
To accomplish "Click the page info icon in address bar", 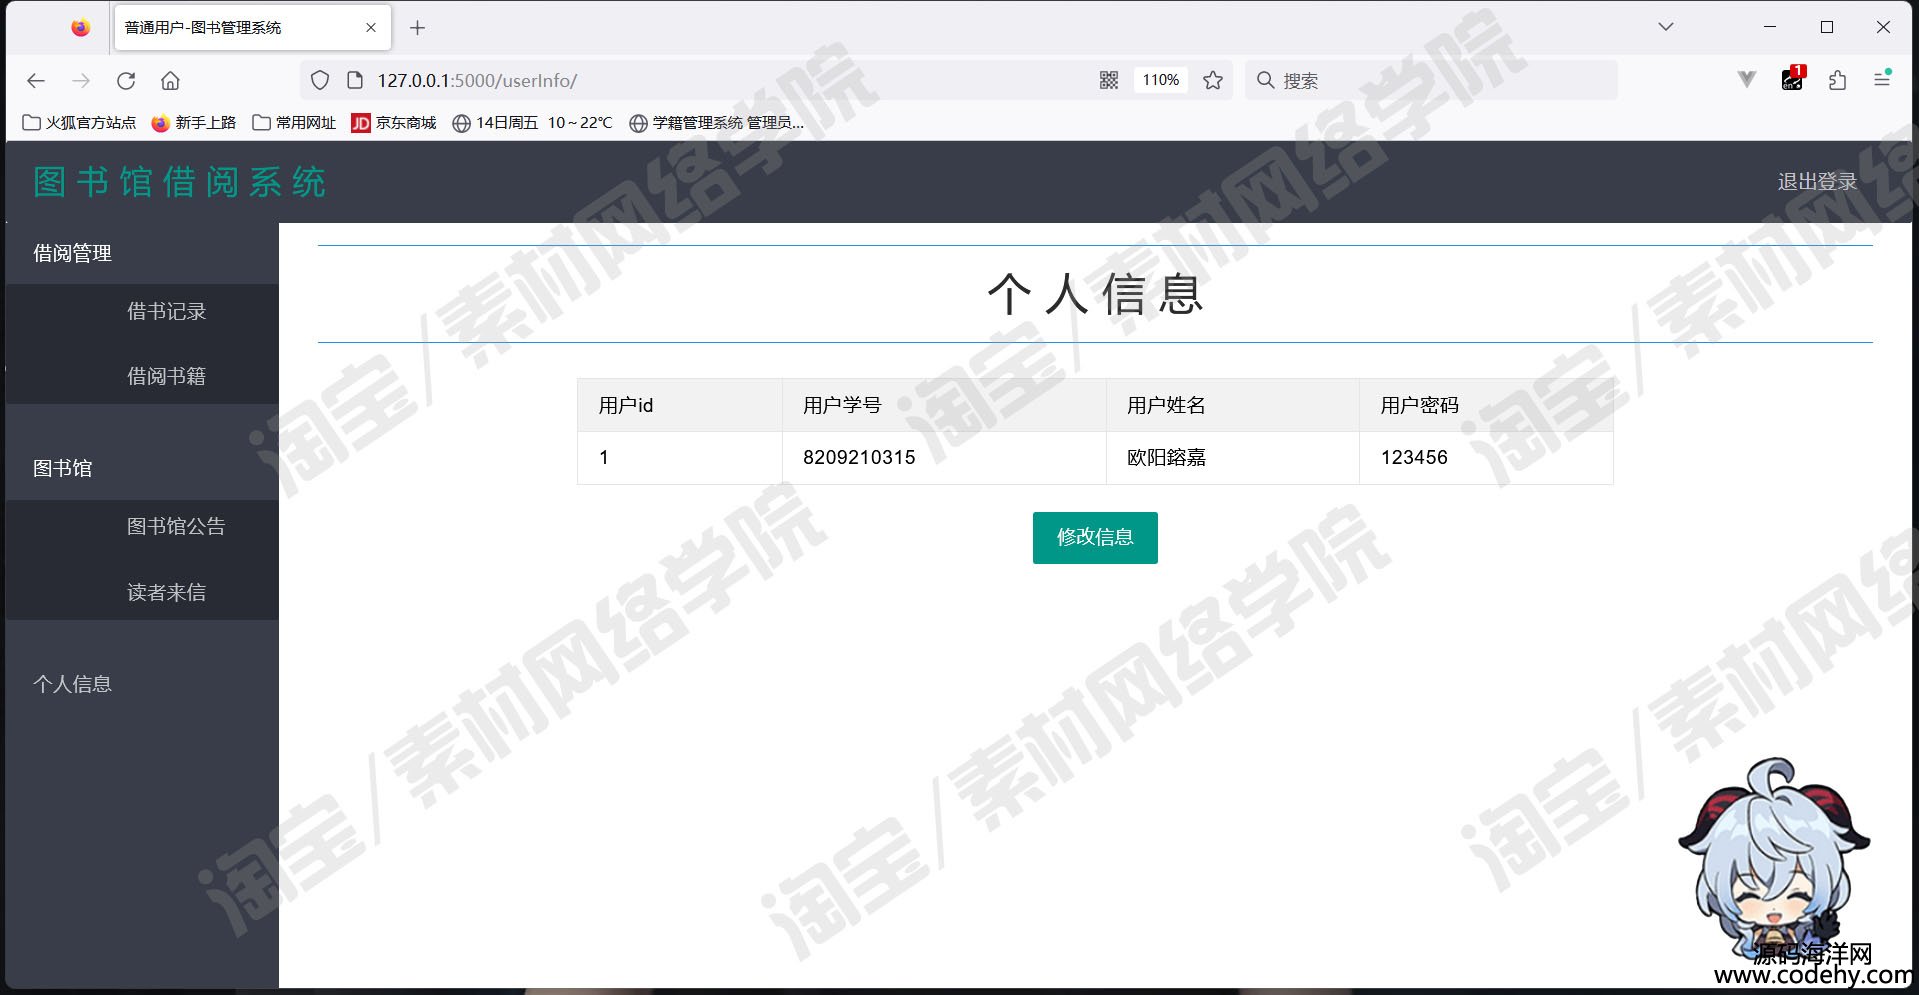I will (x=354, y=81).
